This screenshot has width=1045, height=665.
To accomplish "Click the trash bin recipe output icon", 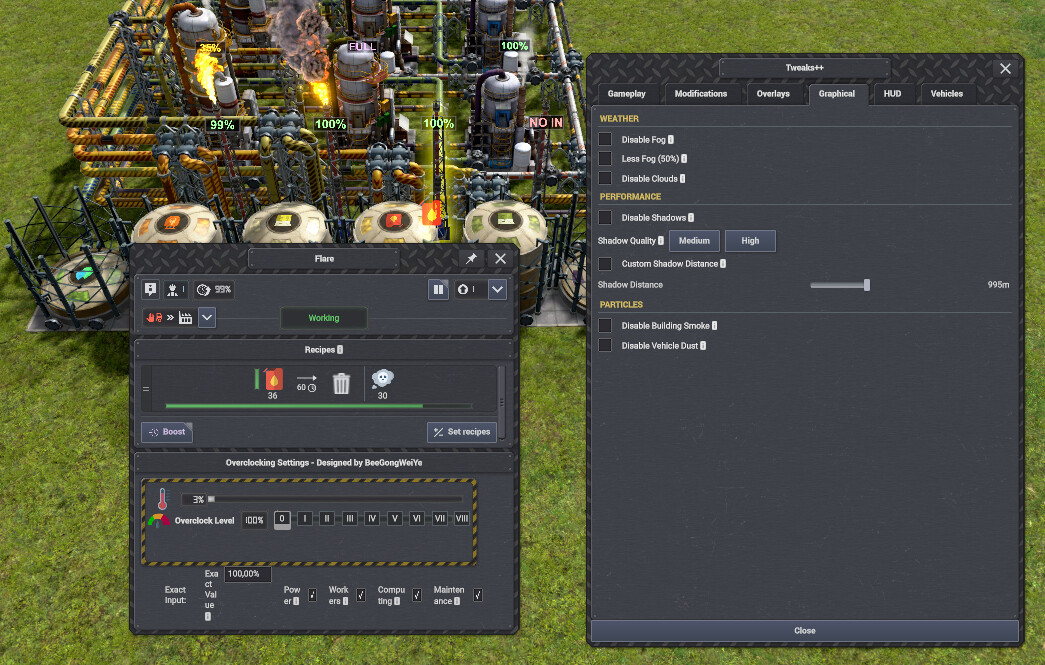I will pos(341,383).
